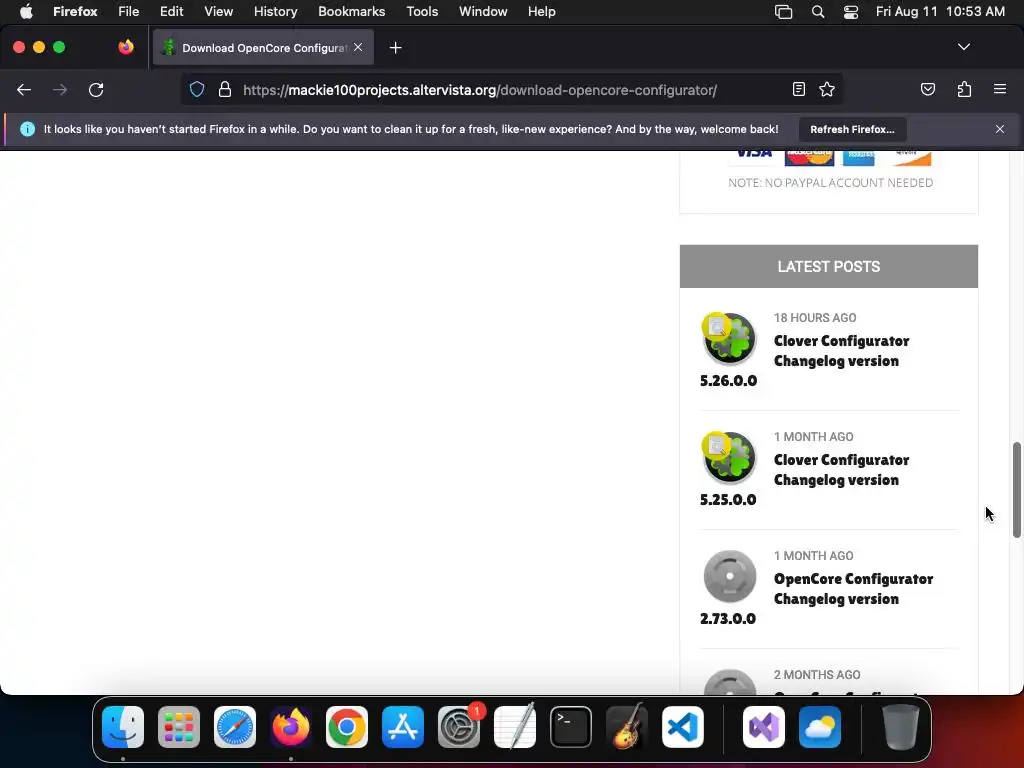Open Clover Configurator Changelog 5.26.0.0 post
This screenshot has width=1024, height=768.
(841, 351)
